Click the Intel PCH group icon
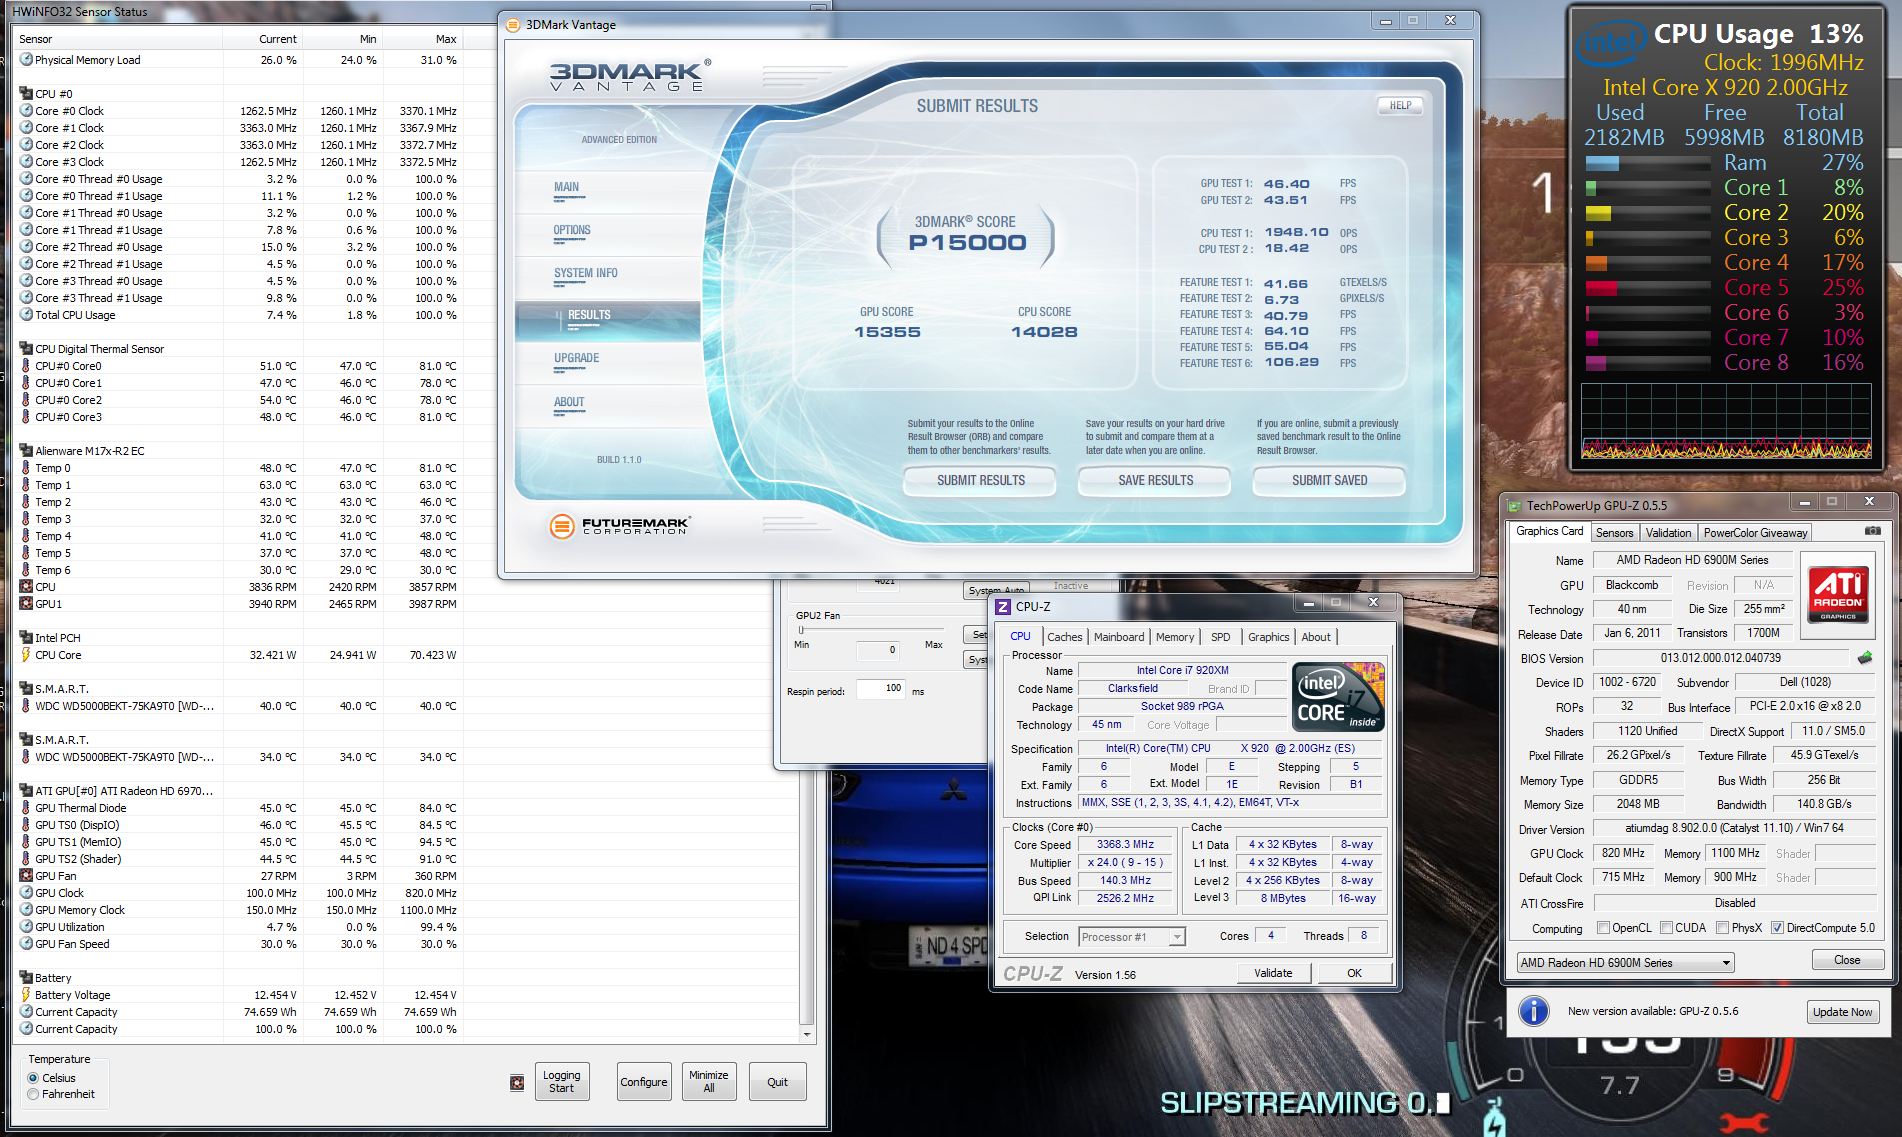 click(x=26, y=638)
